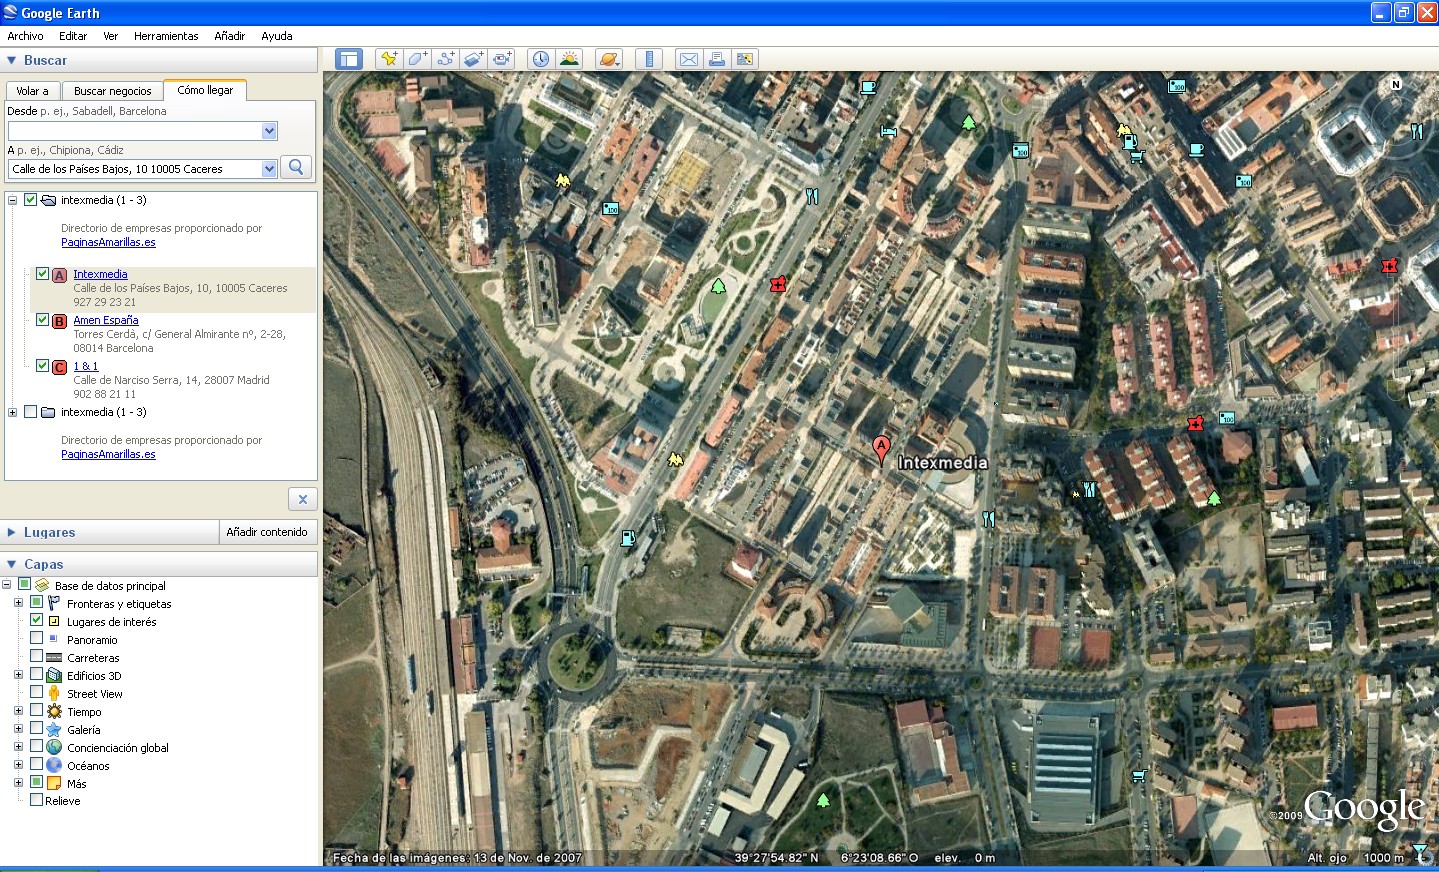Enable the Relieve terrain checkbox

pyautogui.click(x=36, y=800)
